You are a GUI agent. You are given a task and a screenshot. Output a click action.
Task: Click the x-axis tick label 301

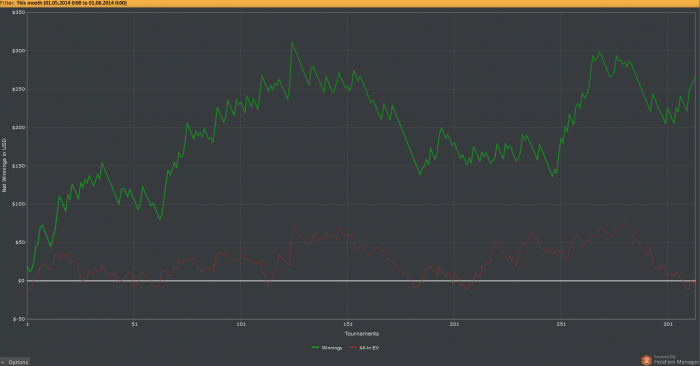pos(668,324)
